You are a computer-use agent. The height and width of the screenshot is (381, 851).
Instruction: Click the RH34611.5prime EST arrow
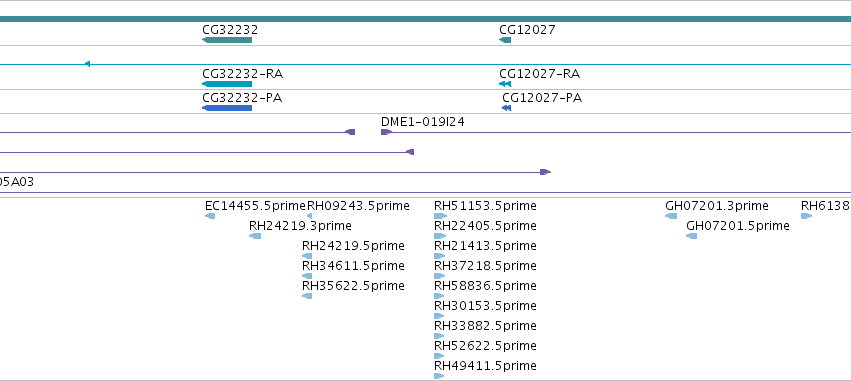307,276
